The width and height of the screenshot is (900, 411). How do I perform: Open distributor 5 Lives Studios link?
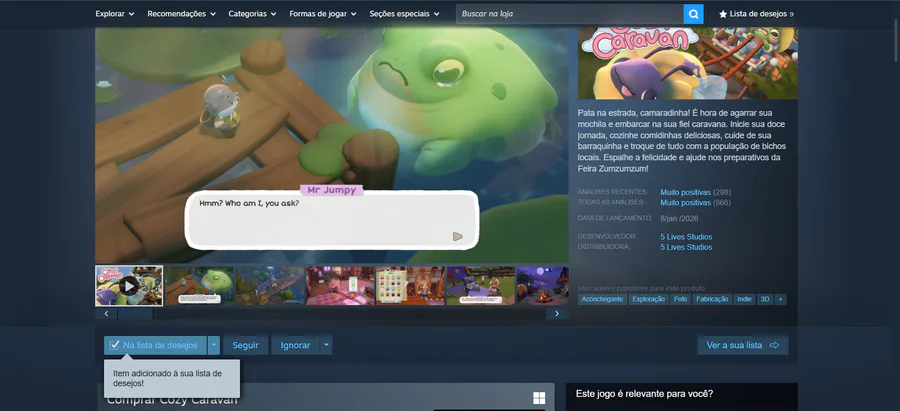(x=686, y=247)
